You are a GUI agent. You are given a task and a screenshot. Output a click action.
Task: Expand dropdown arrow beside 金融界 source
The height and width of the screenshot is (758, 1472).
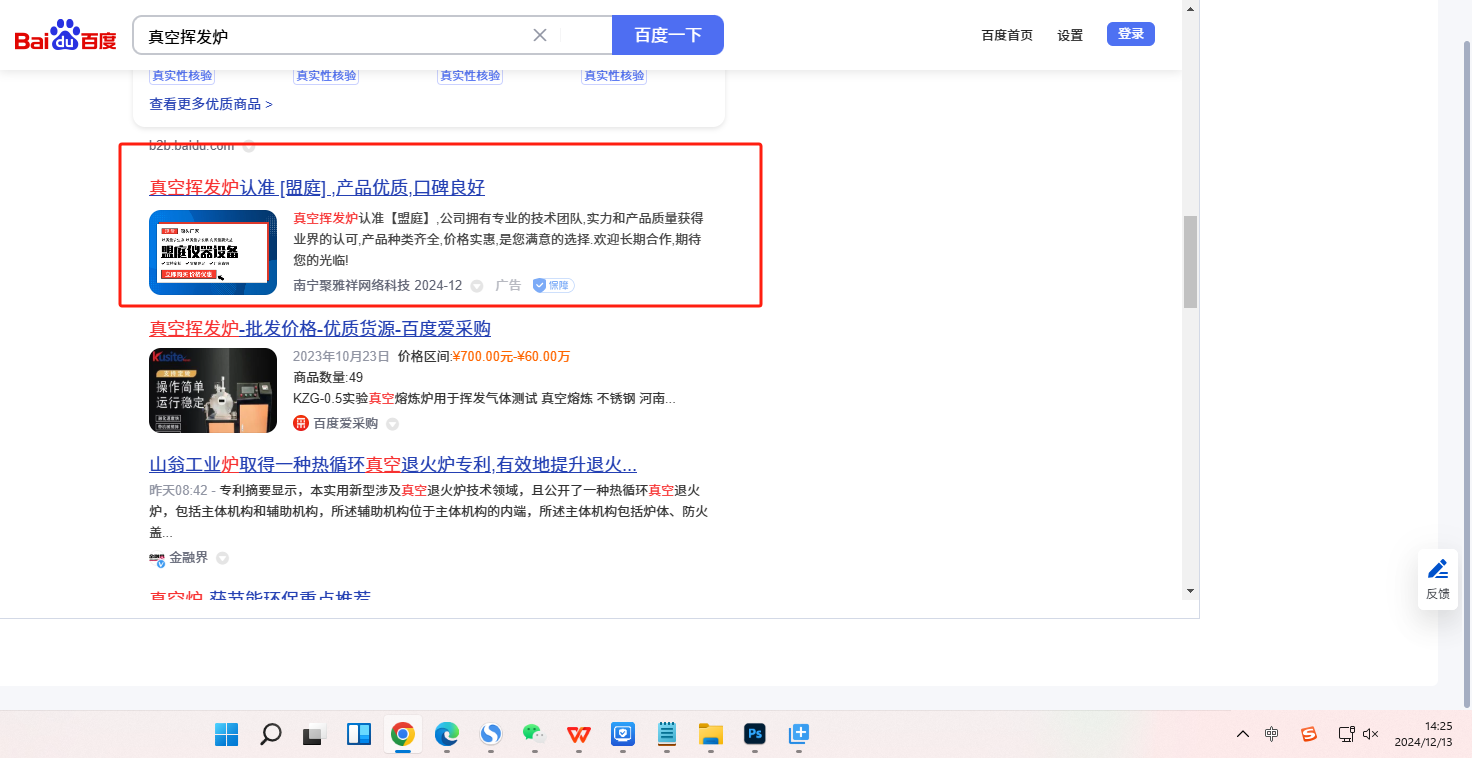click(223, 558)
